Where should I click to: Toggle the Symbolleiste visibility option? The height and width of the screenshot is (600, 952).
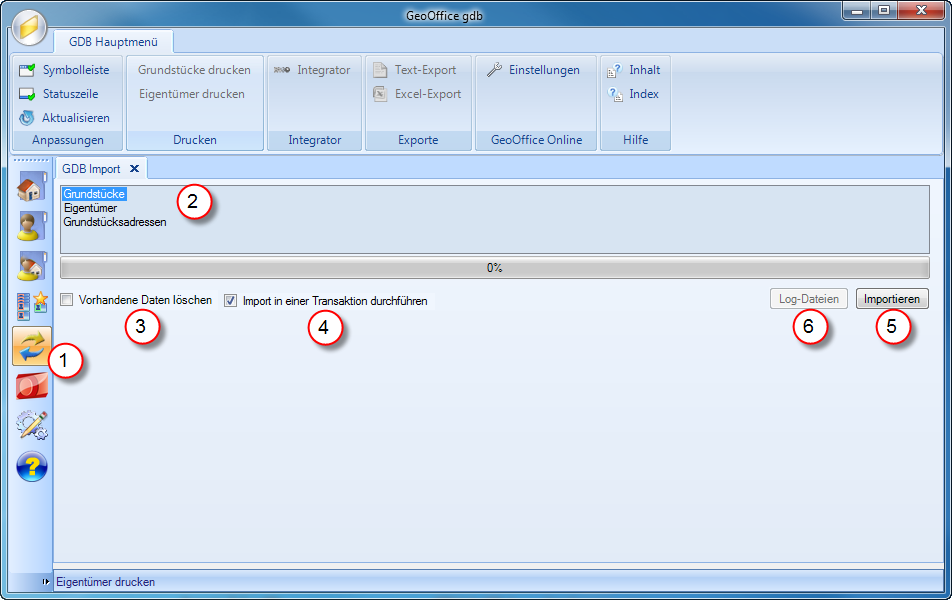[x=65, y=70]
